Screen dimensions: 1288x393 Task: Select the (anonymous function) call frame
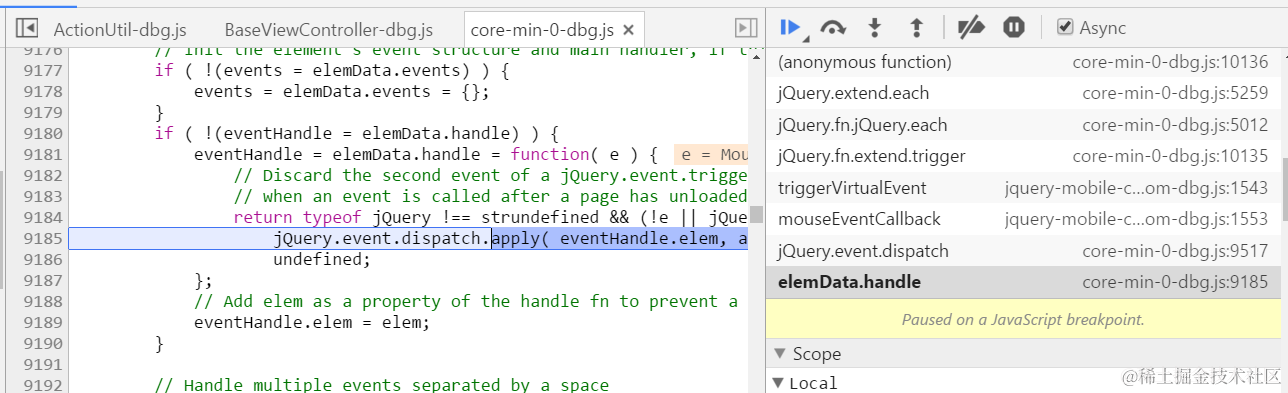click(1023, 62)
